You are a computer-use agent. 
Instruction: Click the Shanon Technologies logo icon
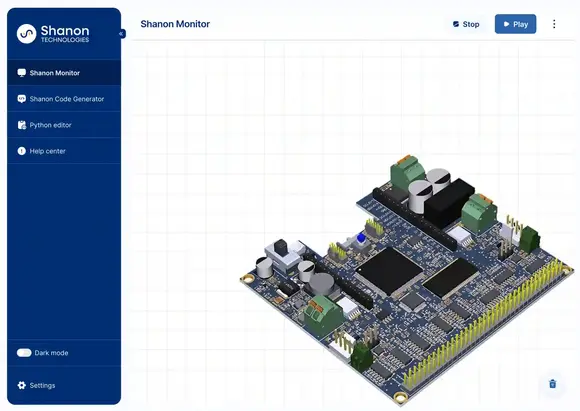27,34
